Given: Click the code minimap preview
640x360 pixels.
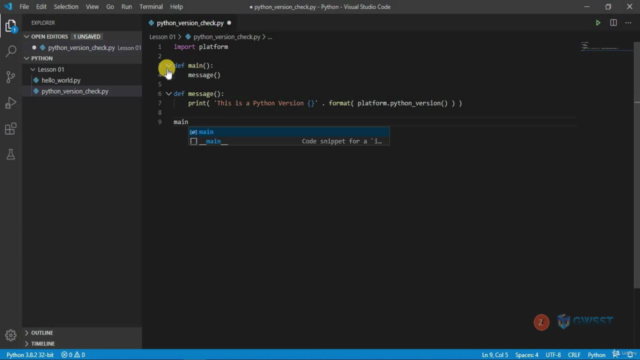Looking at the screenshot, I should (606, 46).
